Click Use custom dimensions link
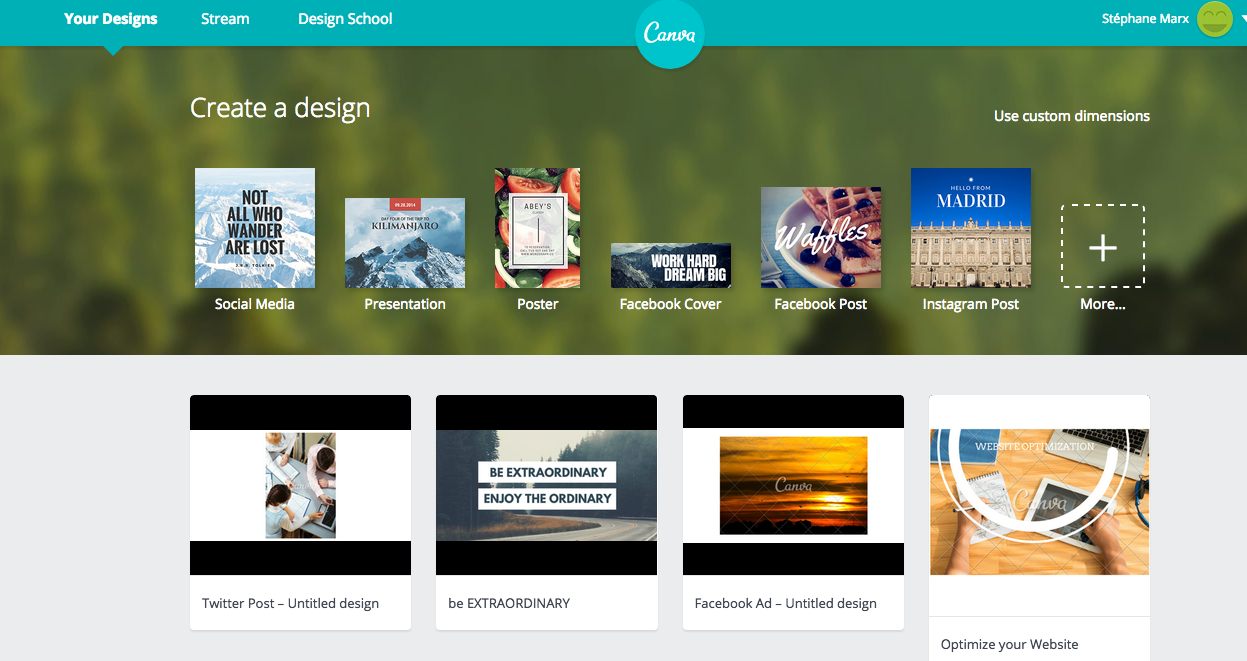Image resolution: width=1247 pixels, height=661 pixels. [x=1071, y=116]
